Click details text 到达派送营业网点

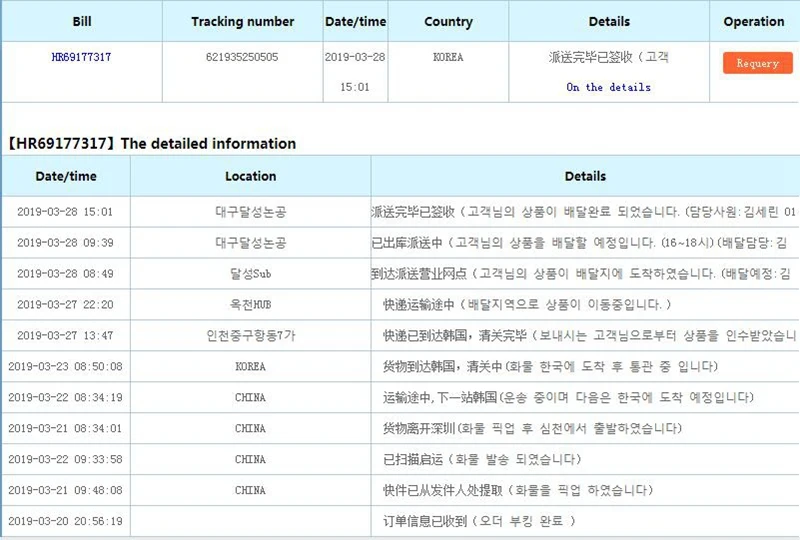pyautogui.click(x=419, y=274)
